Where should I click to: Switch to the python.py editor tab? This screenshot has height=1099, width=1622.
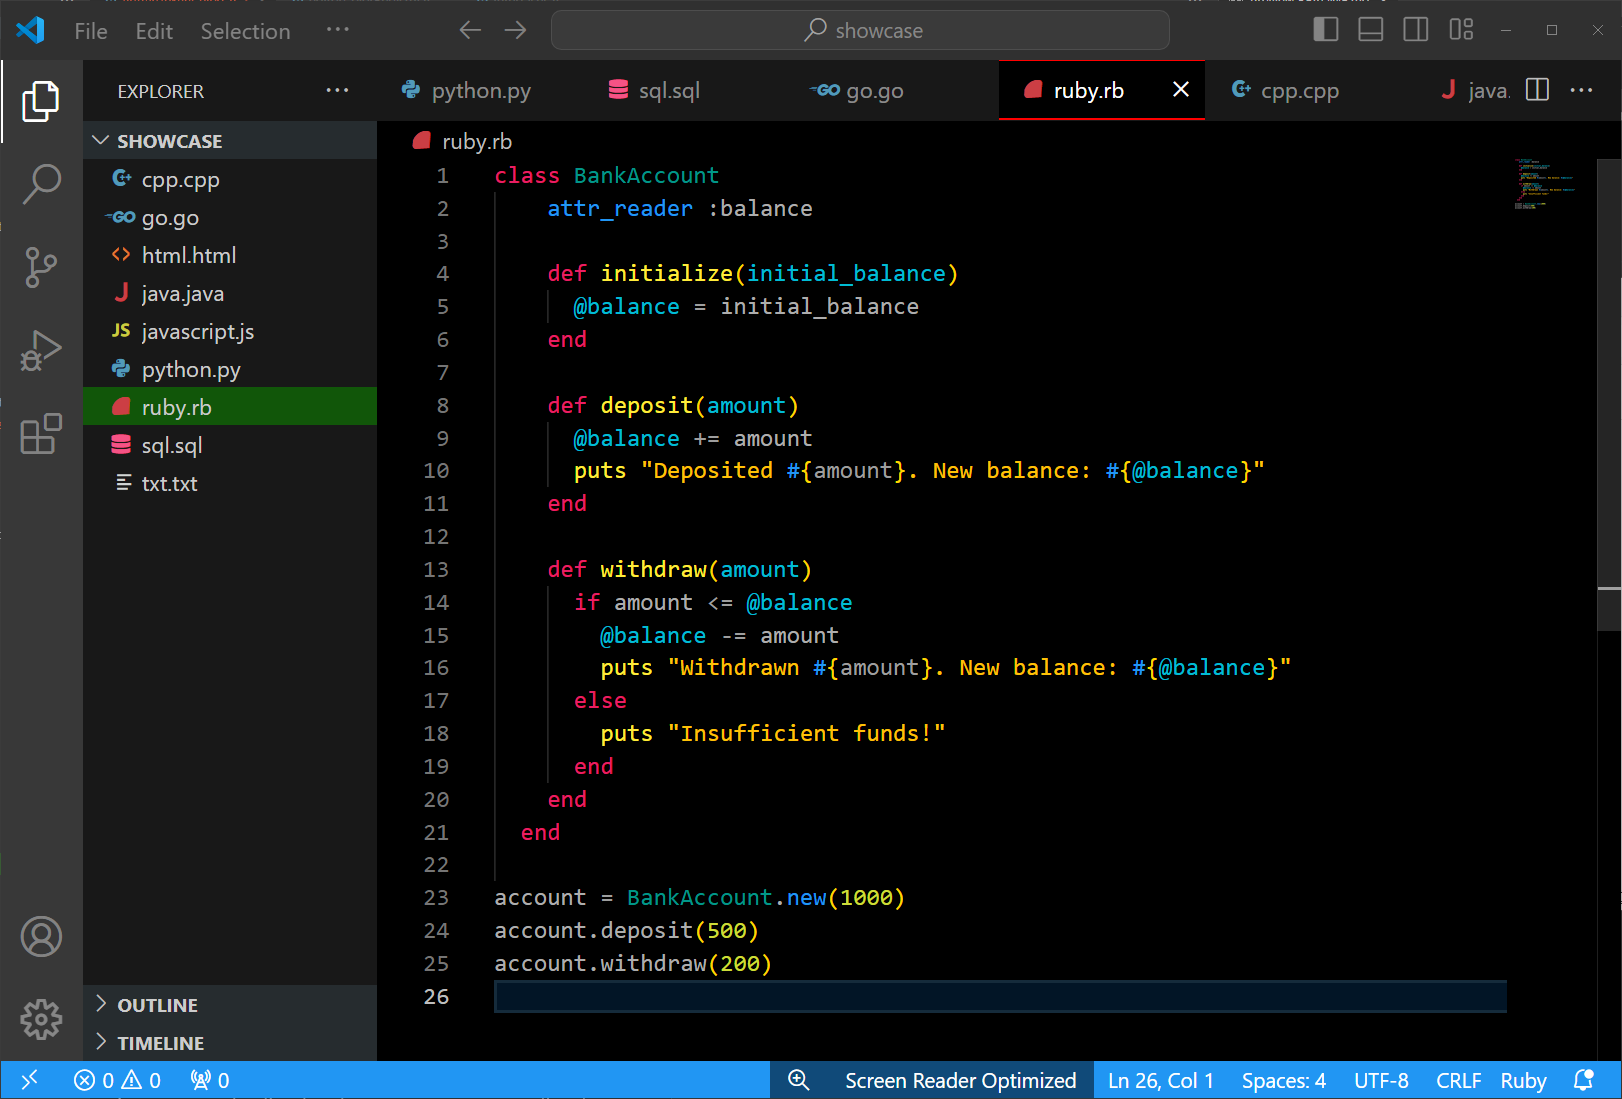481,90
